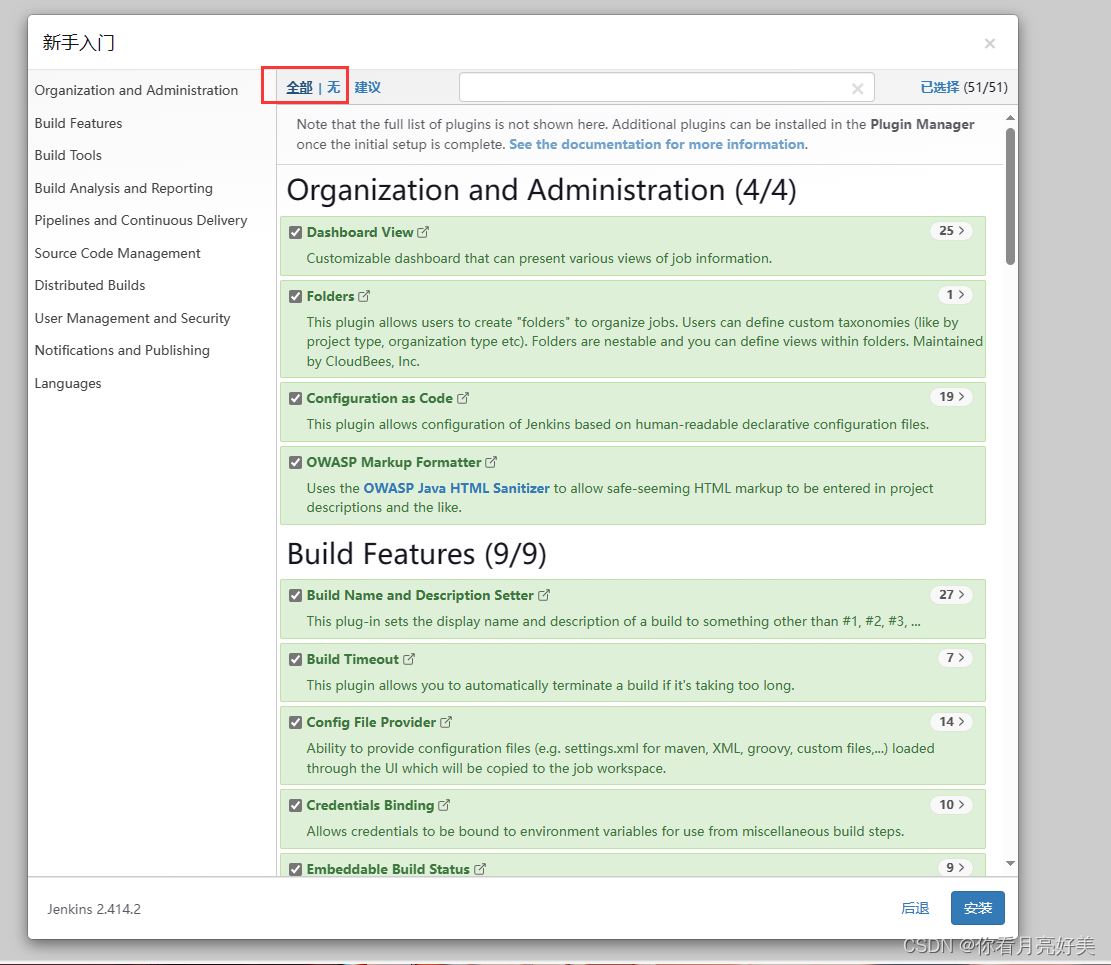
Task: Go to Languages category
Action: coord(68,383)
